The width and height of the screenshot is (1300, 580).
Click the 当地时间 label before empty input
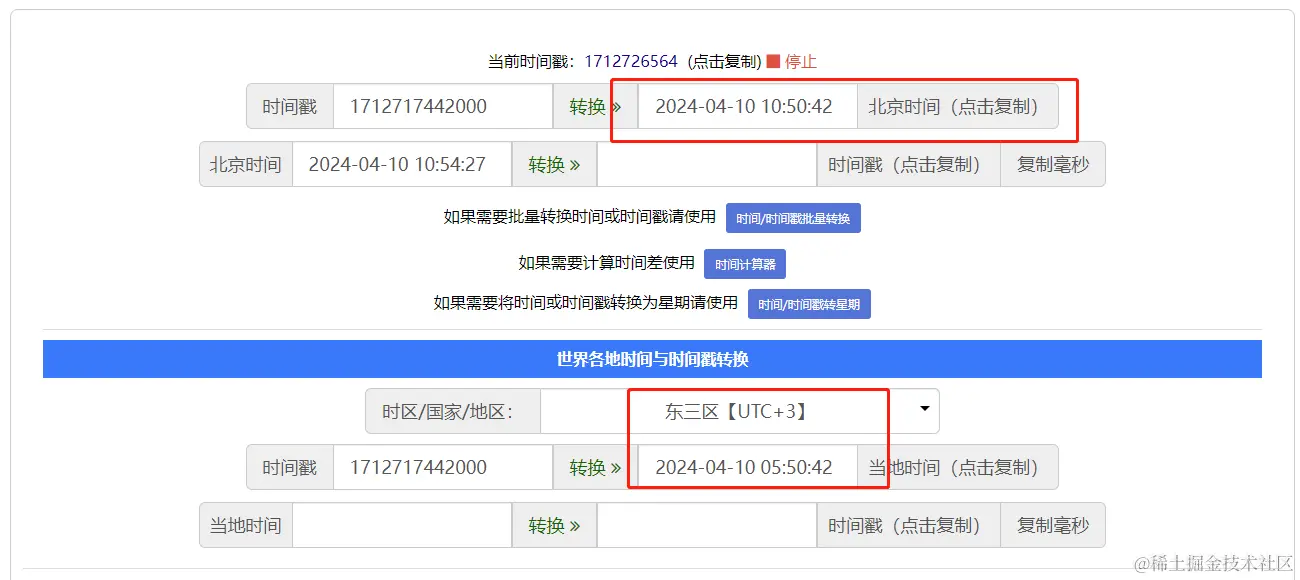pyautogui.click(x=246, y=525)
